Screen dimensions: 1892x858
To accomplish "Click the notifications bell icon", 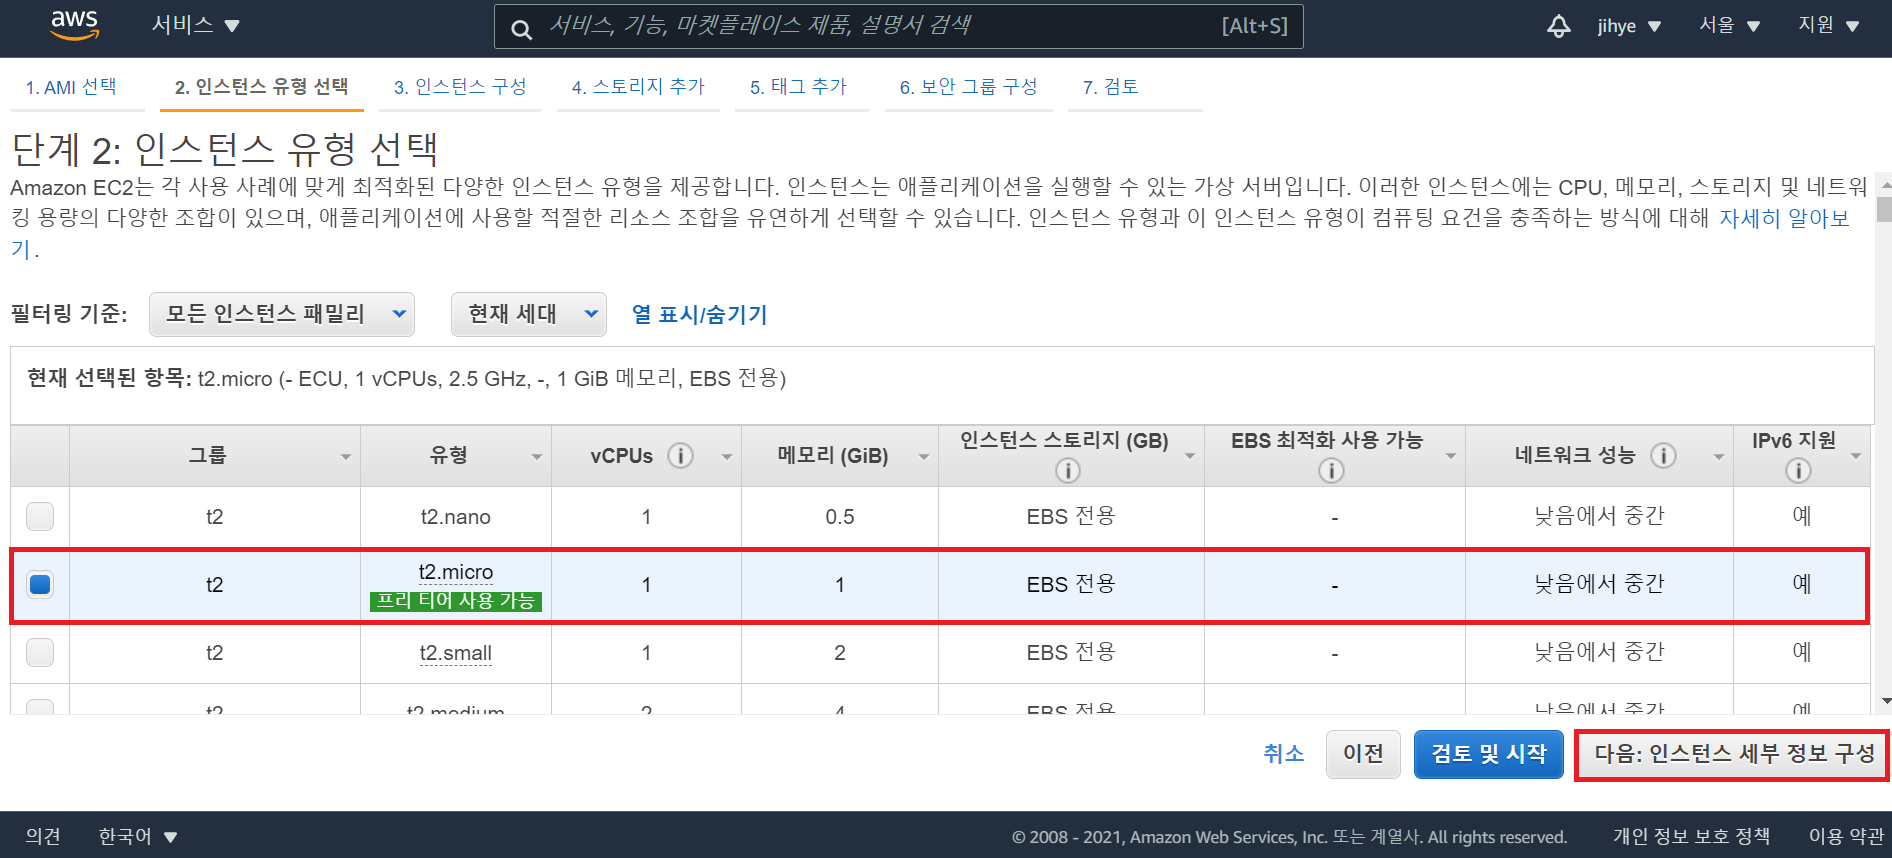I will tap(1558, 26).
